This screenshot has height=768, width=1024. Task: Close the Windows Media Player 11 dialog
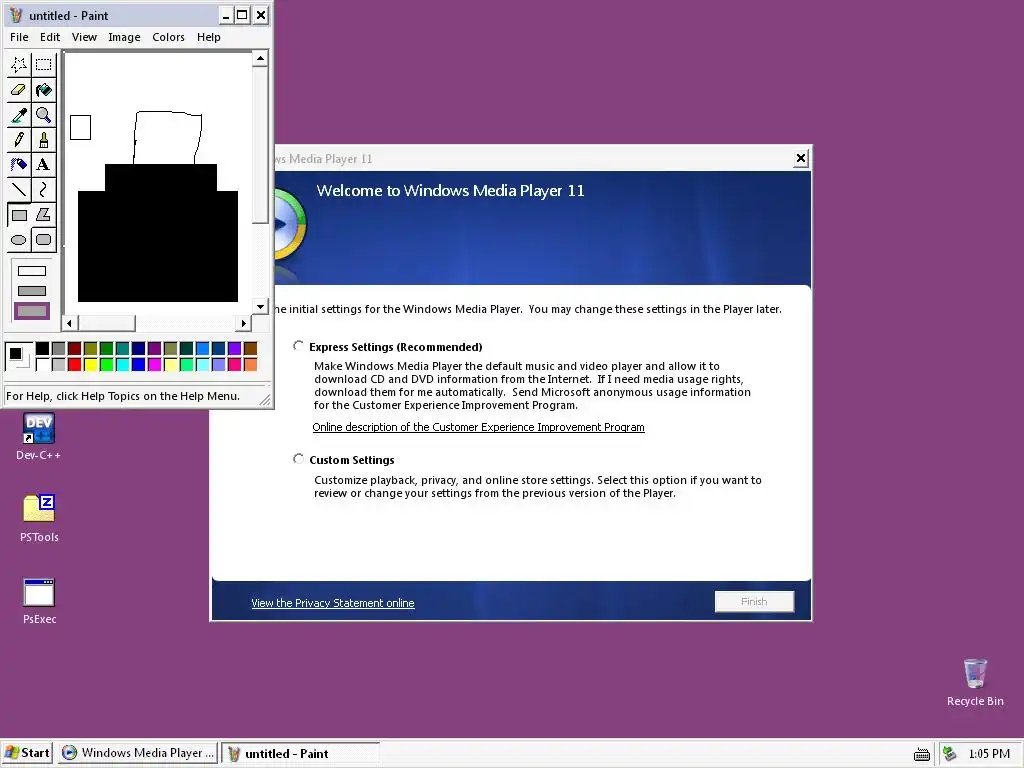pos(801,158)
